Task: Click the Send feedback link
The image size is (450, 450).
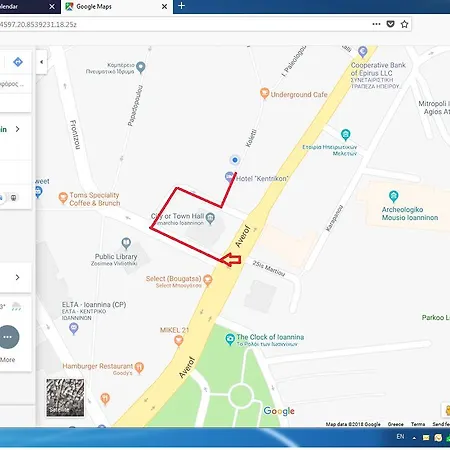Action: tap(441, 424)
